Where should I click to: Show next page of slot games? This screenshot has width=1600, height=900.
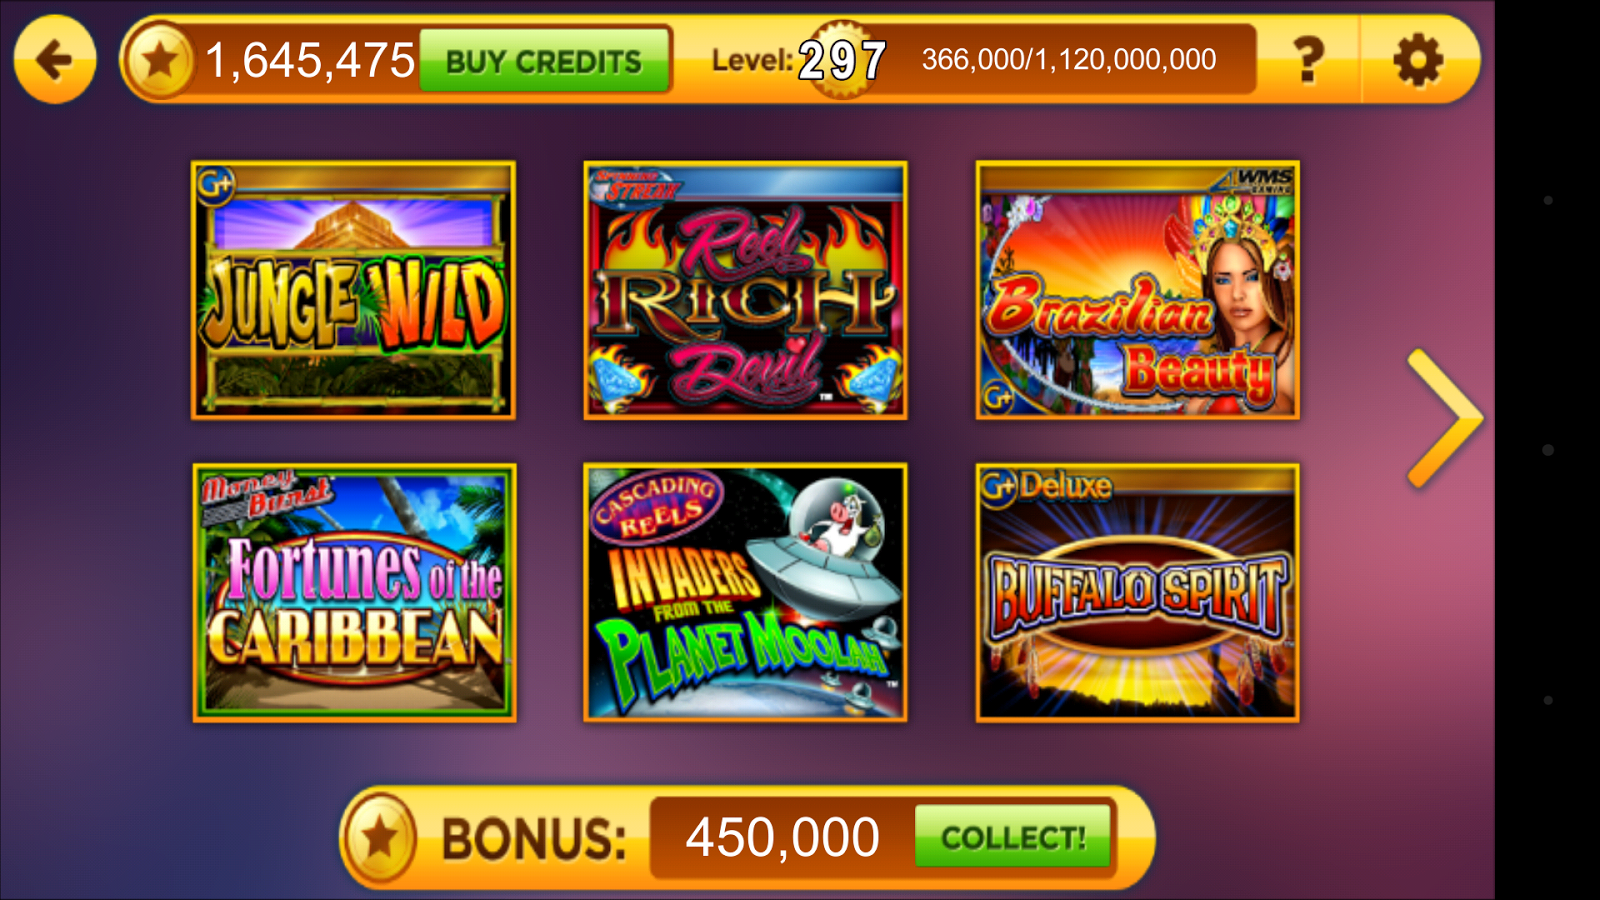(1443, 418)
